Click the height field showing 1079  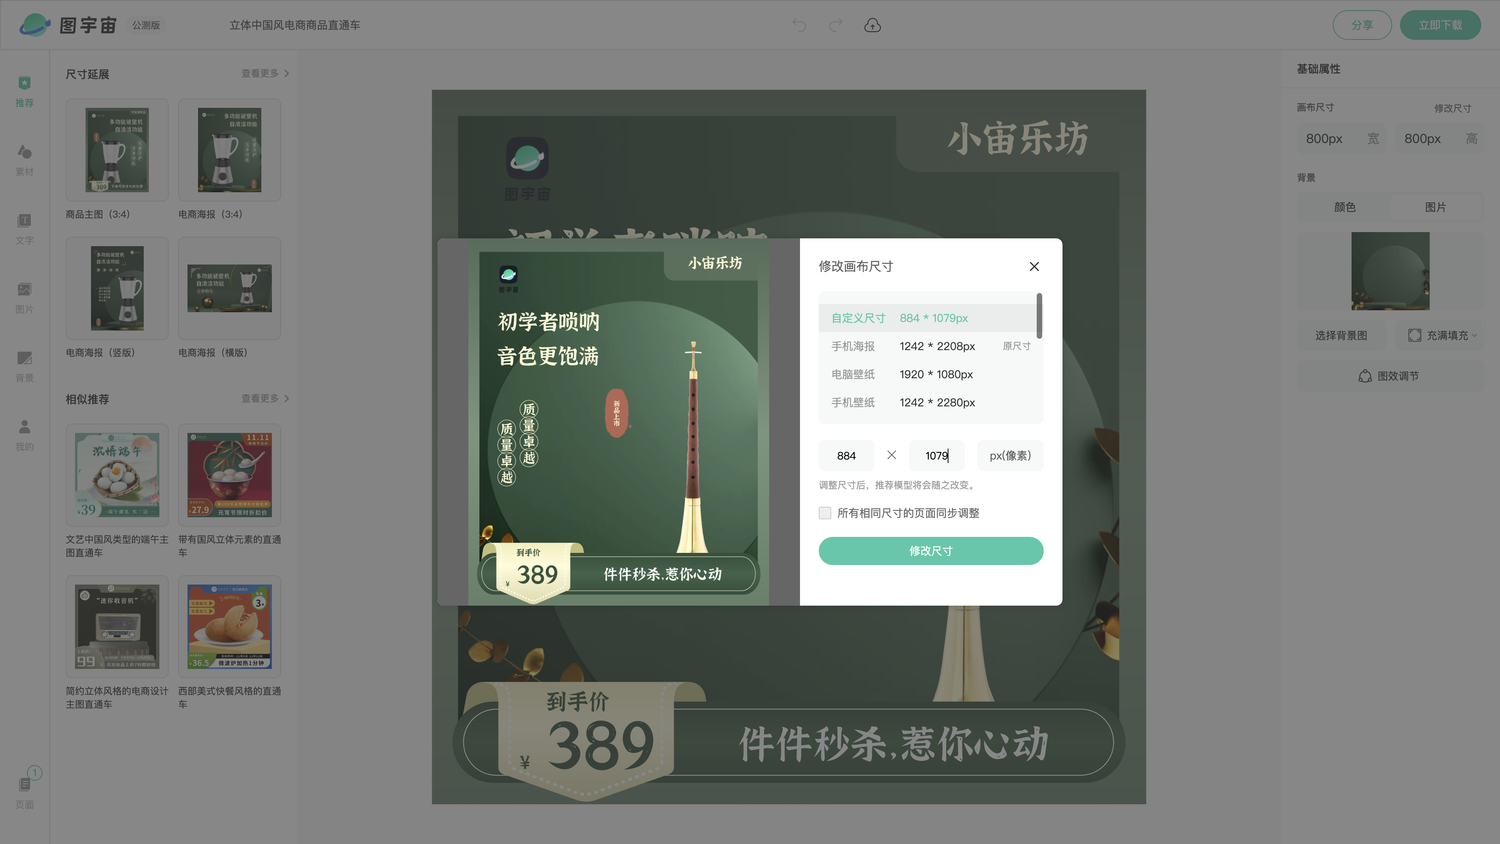coord(937,455)
